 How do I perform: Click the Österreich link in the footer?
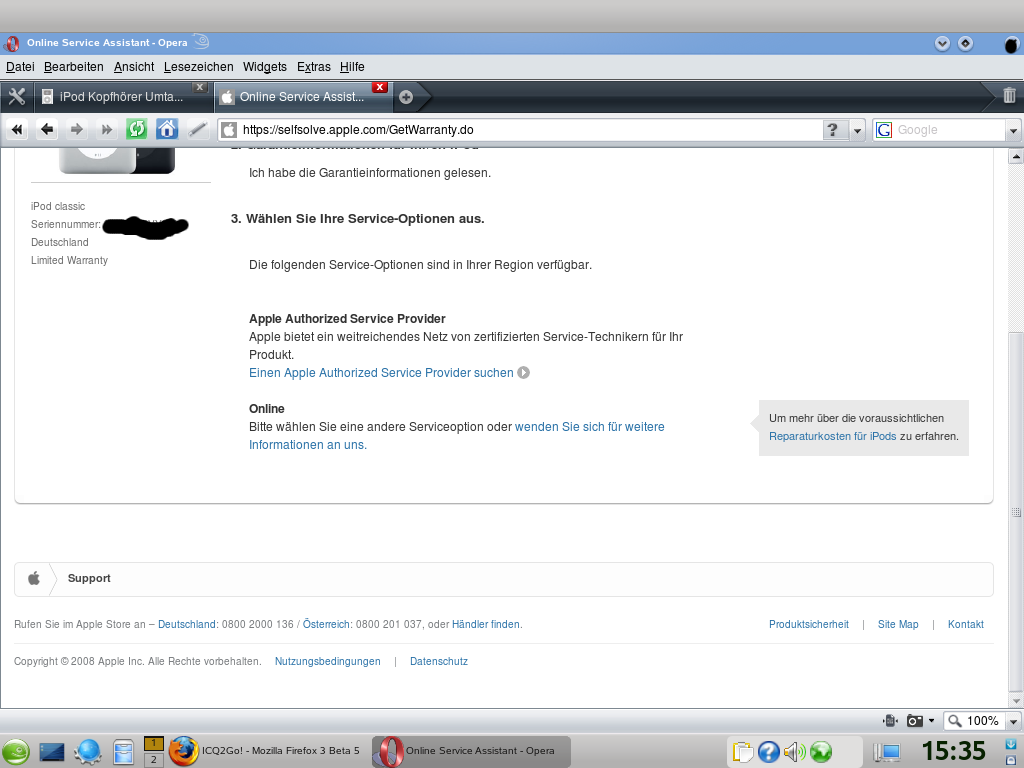click(x=327, y=624)
